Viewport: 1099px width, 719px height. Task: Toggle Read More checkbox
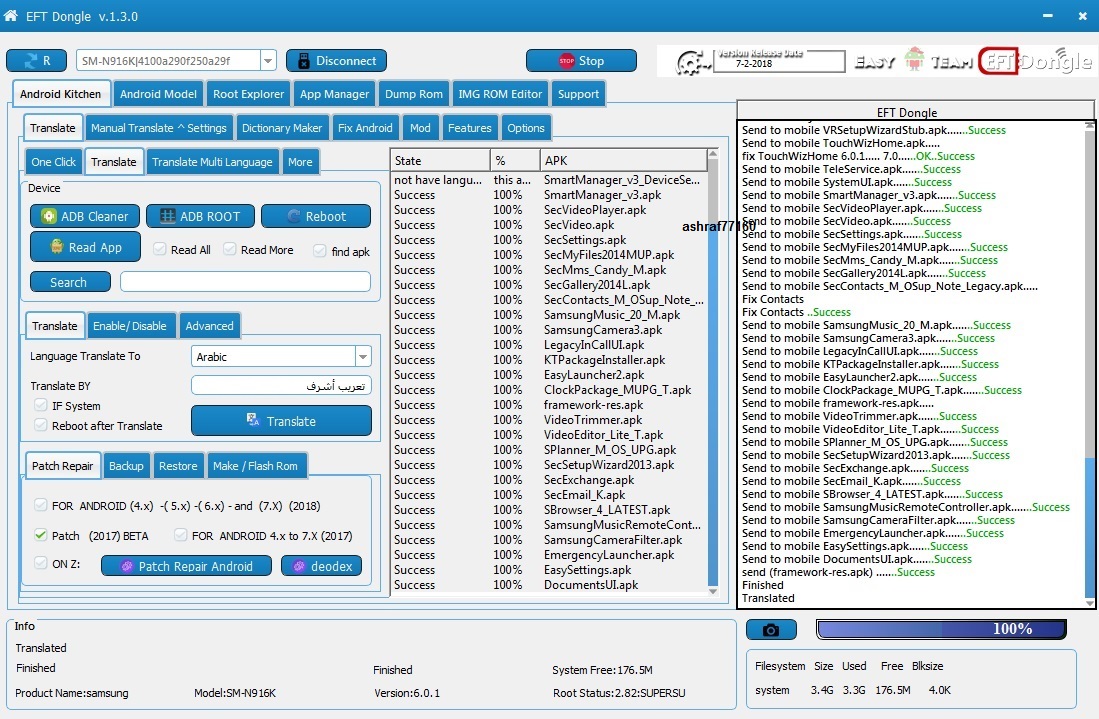(230, 249)
